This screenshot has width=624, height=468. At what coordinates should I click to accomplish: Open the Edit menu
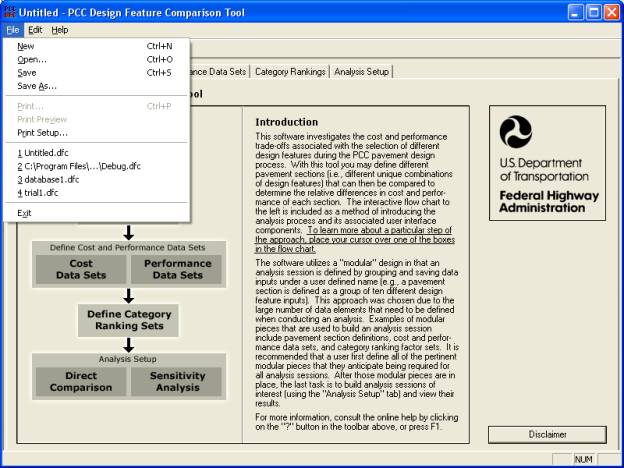coord(35,30)
